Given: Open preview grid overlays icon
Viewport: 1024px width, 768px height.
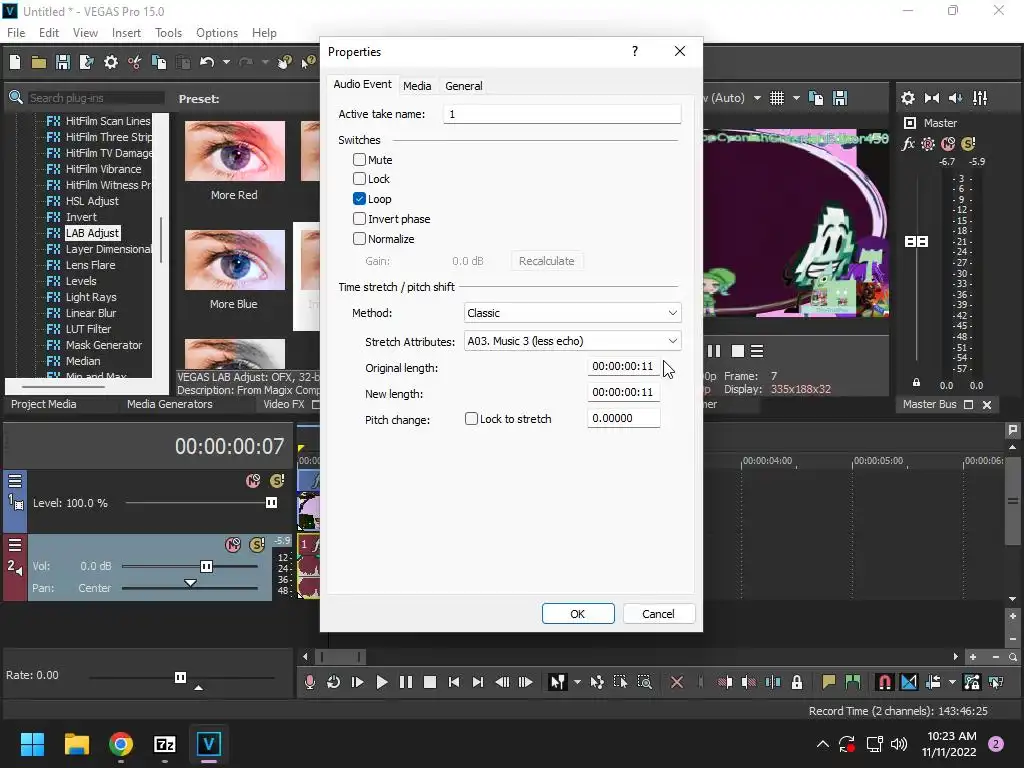Looking at the screenshot, I should pos(777,98).
